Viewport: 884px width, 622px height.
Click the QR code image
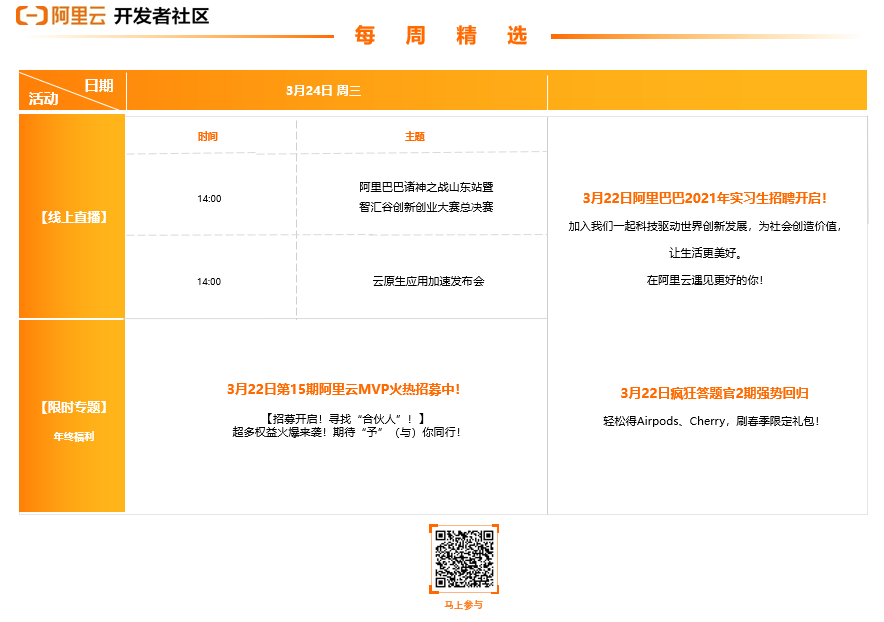pos(464,559)
